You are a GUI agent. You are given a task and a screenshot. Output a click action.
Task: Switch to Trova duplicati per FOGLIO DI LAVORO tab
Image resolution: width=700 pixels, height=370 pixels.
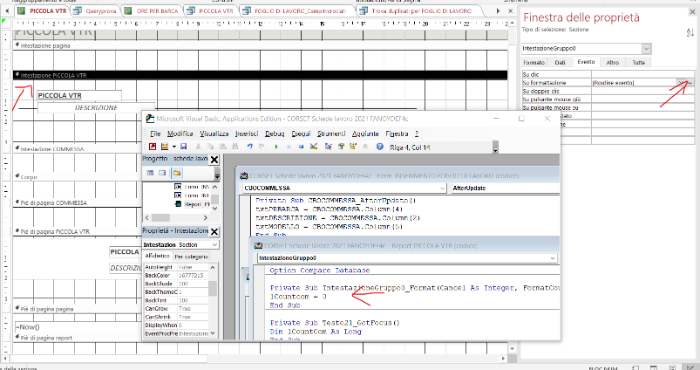coord(417,11)
